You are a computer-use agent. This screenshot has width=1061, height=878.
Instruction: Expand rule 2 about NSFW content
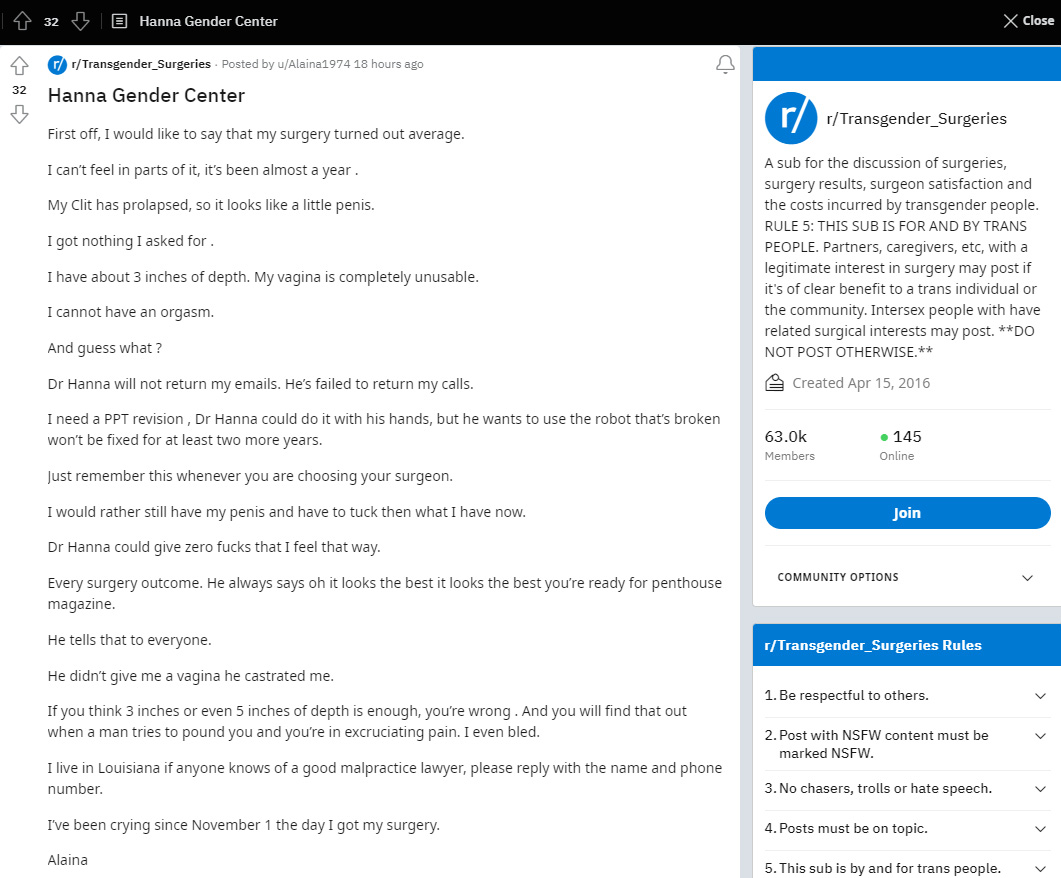pos(906,744)
